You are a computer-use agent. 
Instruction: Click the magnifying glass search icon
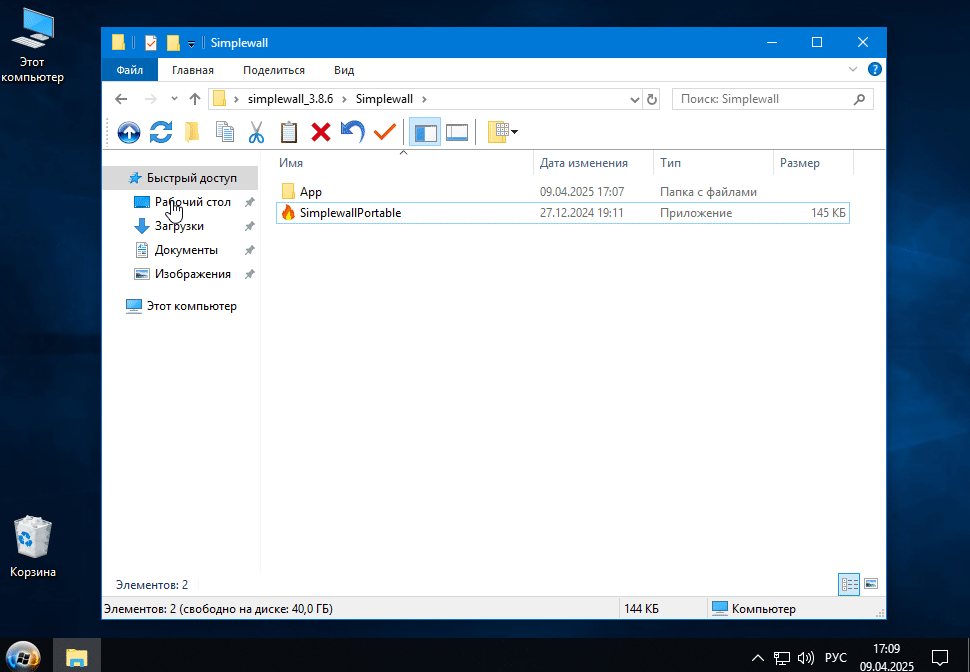coord(859,99)
